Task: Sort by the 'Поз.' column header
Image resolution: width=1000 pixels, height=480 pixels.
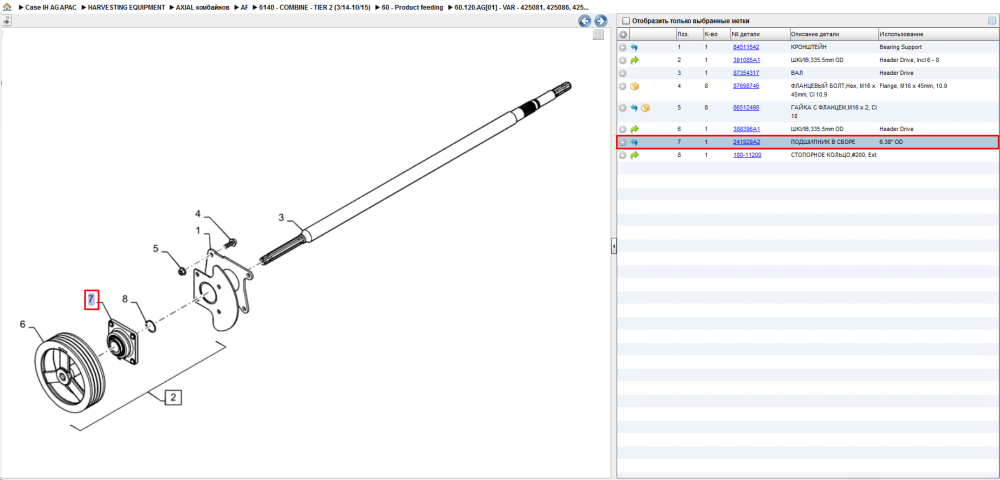Action: click(688, 34)
